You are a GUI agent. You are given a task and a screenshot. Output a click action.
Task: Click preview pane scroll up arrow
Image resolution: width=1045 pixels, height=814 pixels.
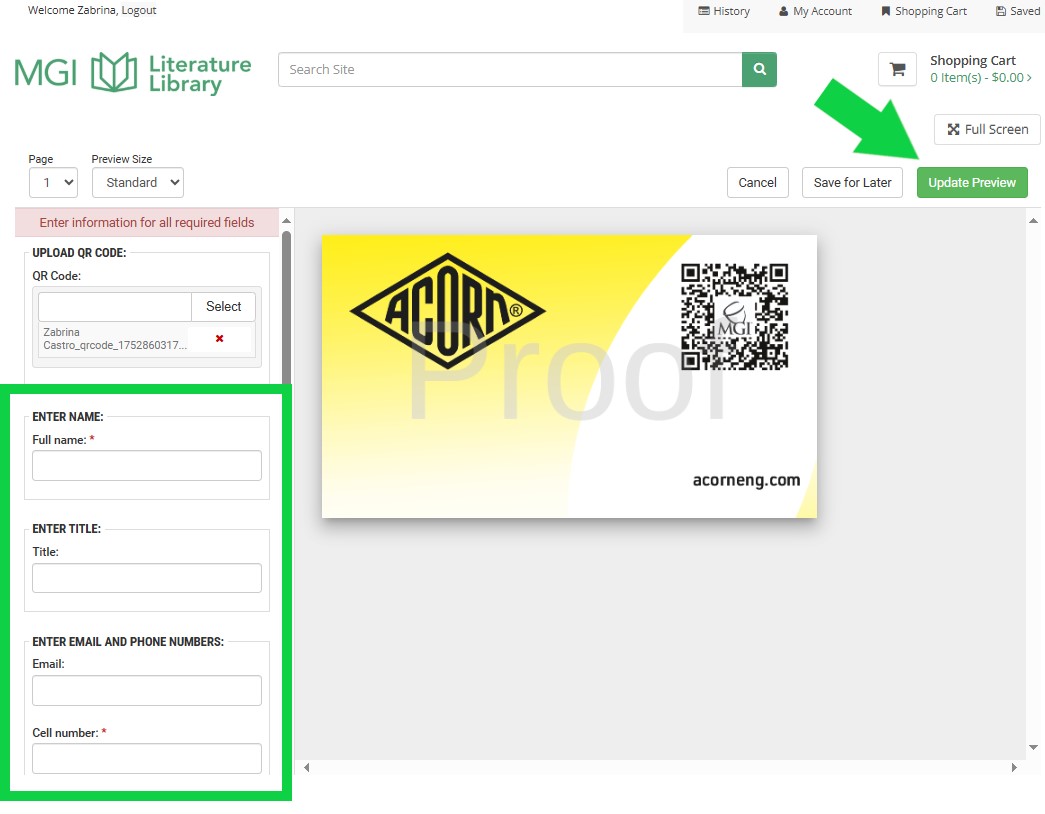(1034, 221)
